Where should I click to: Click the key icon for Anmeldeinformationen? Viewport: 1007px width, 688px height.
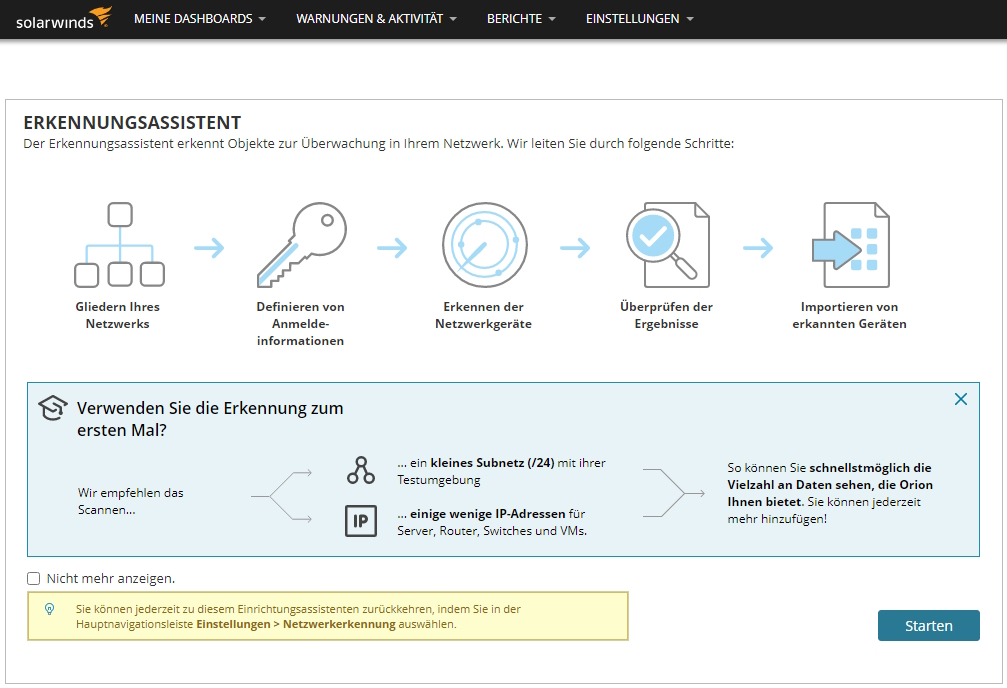pos(302,245)
